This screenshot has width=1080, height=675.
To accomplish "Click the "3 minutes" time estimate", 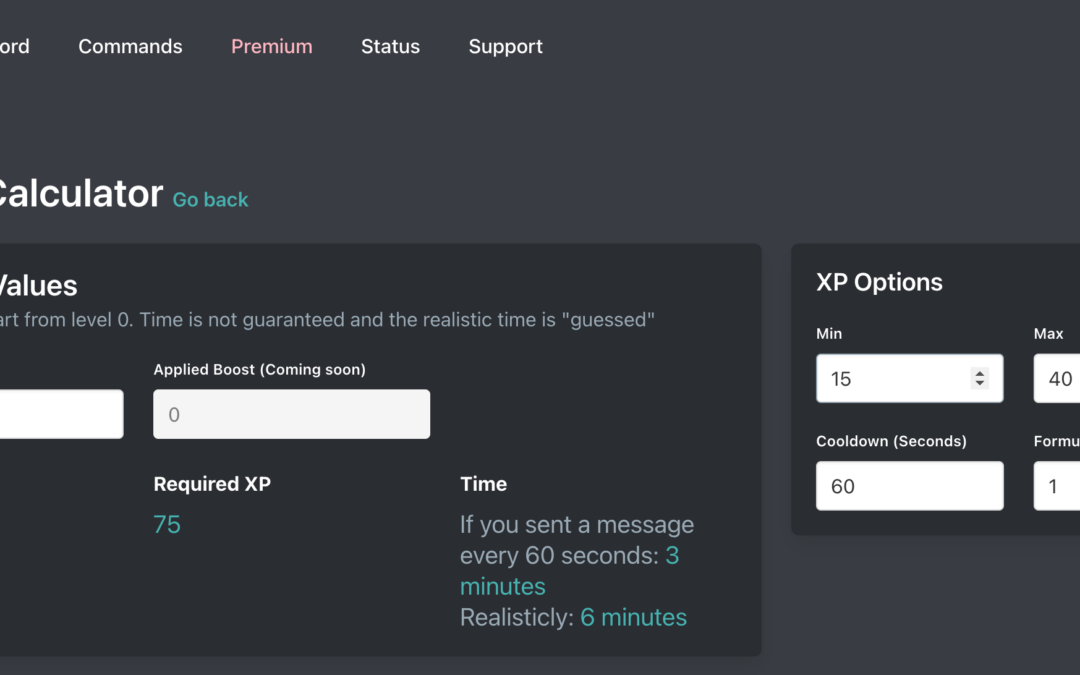I will (x=502, y=586).
